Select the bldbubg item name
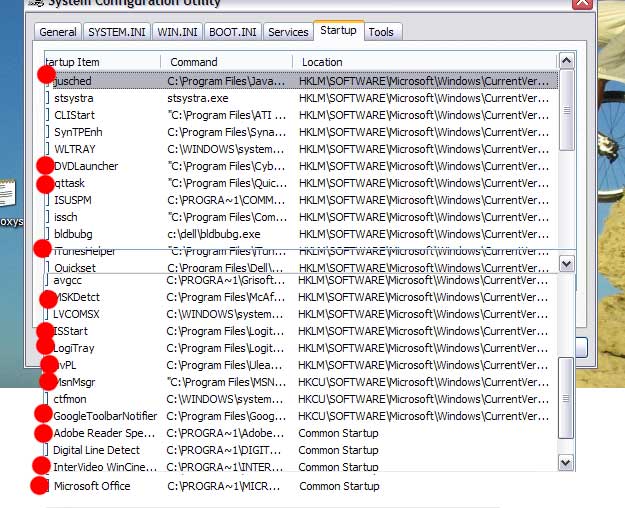Screen dimensions: 625x508 [x=73, y=234]
